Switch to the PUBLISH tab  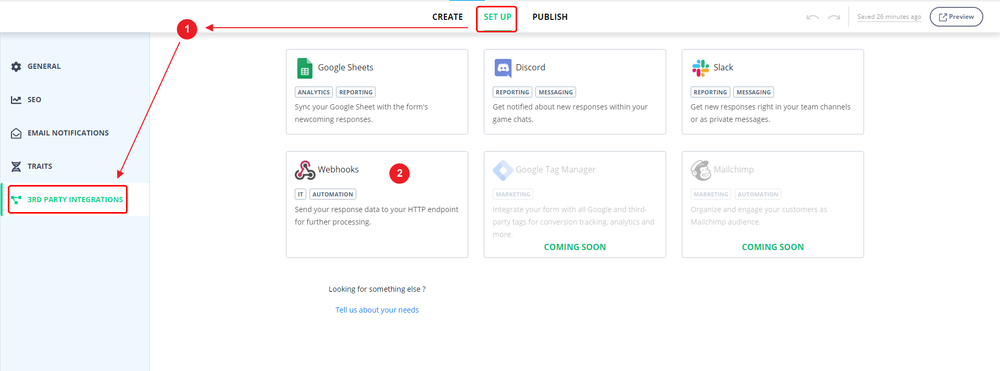(550, 17)
